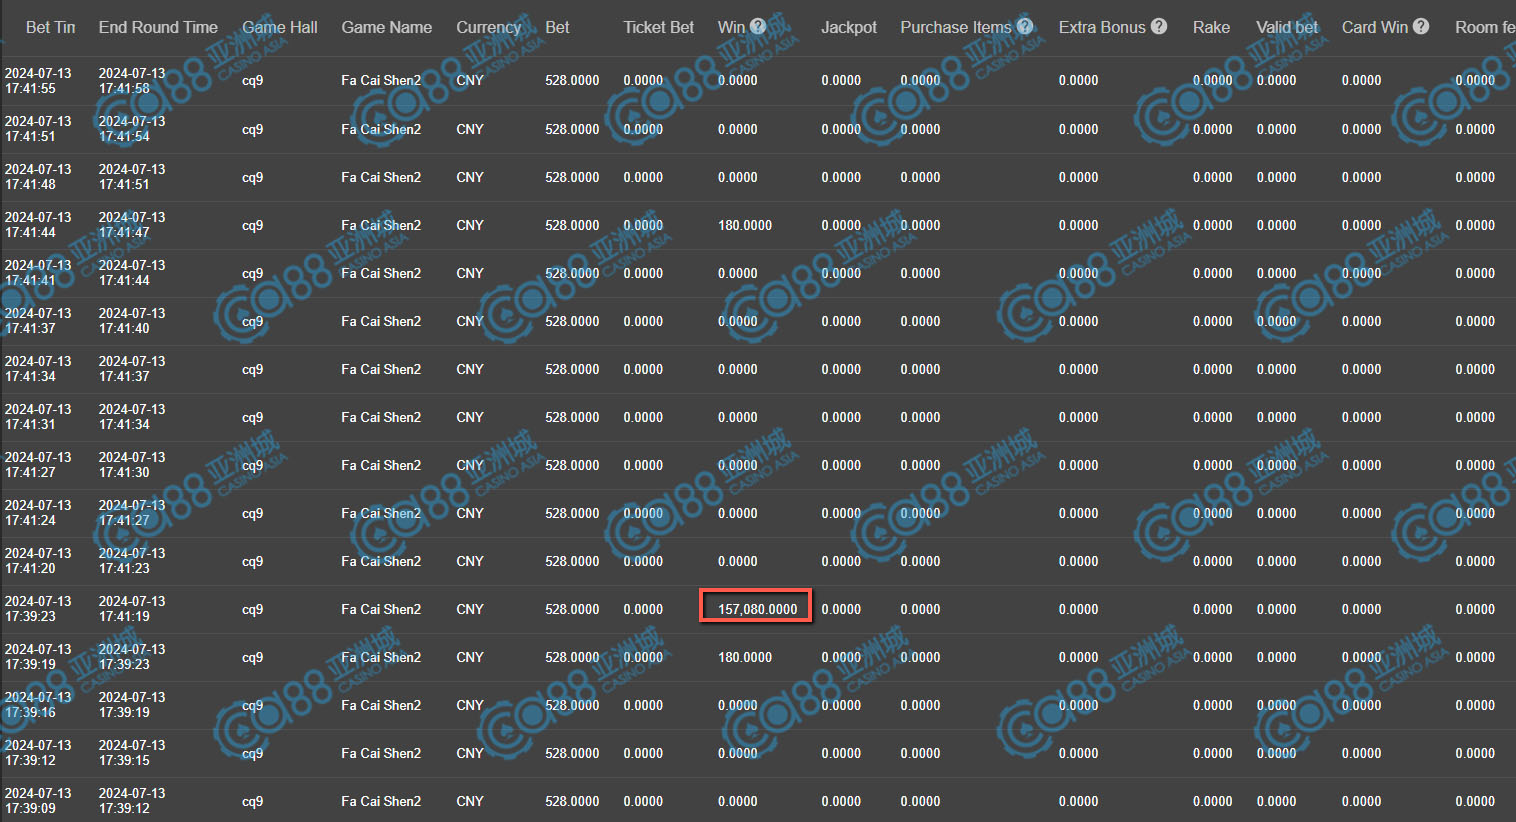Select the Bet Time column header
The height and width of the screenshot is (822, 1516).
pyautogui.click(x=50, y=27)
